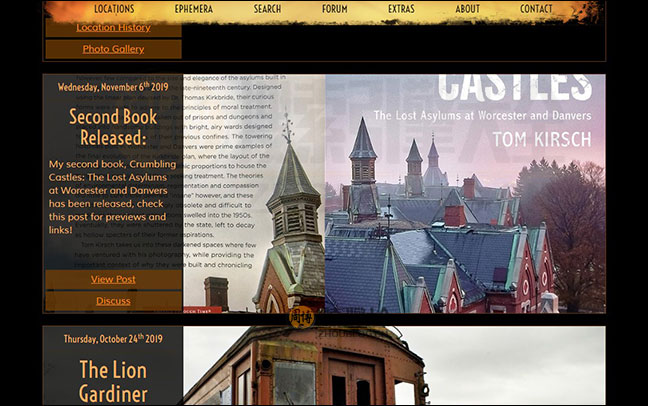
Task: Open the Crumbling Castles book cover image
Action: click(x=395, y=193)
